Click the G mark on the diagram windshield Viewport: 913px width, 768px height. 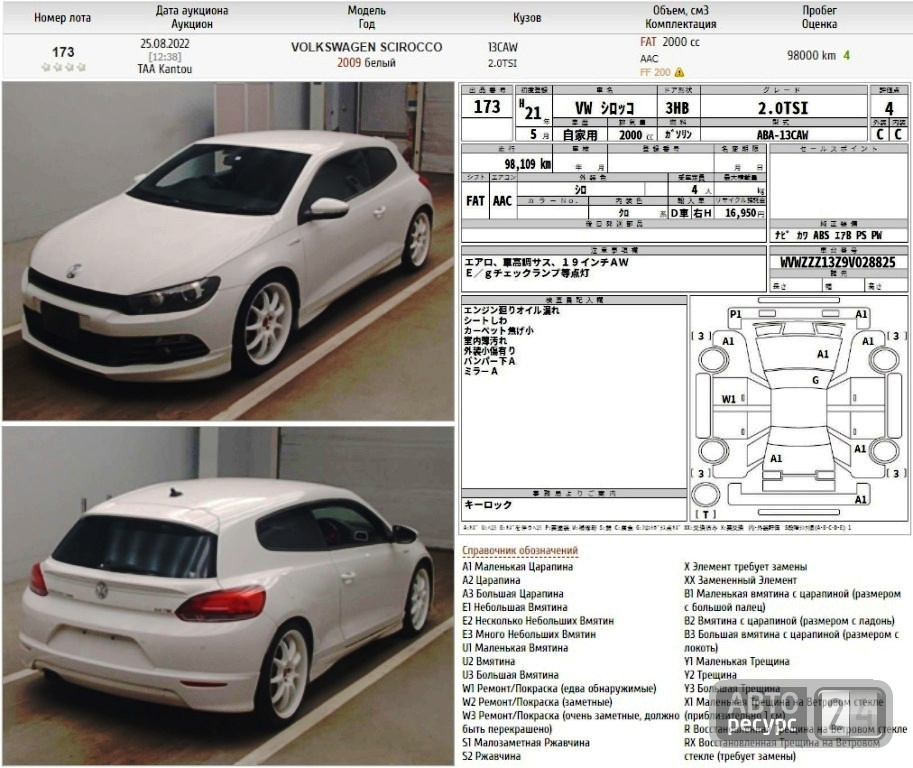[815, 380]
